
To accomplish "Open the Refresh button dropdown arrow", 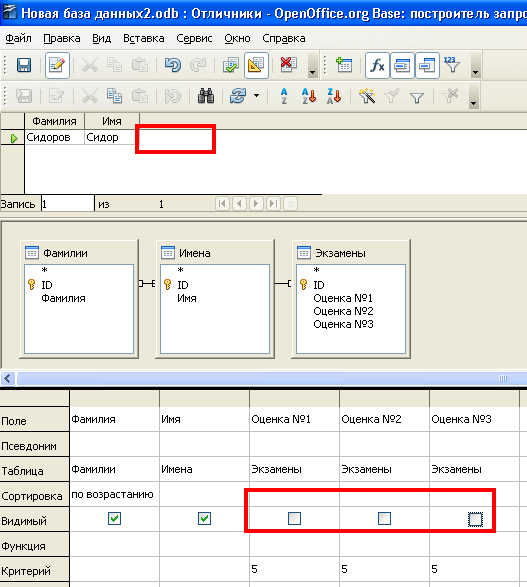I will [x=256, y=96].
